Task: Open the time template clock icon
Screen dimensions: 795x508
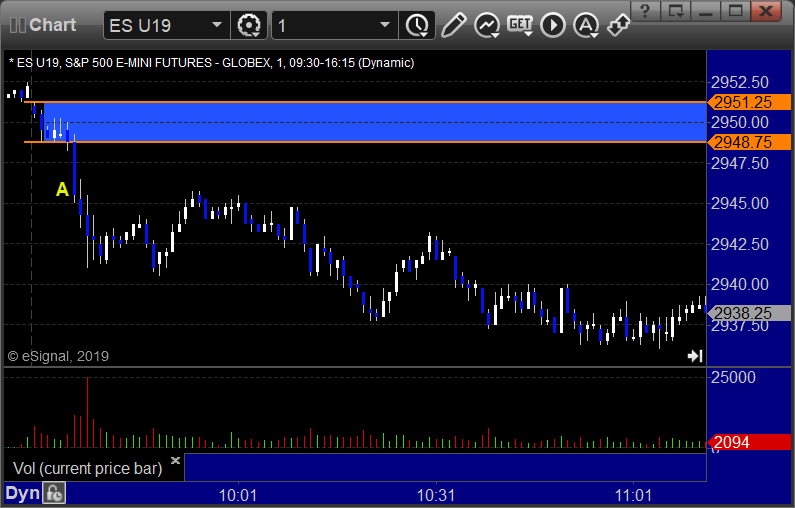Action: [x=417, y=25]
